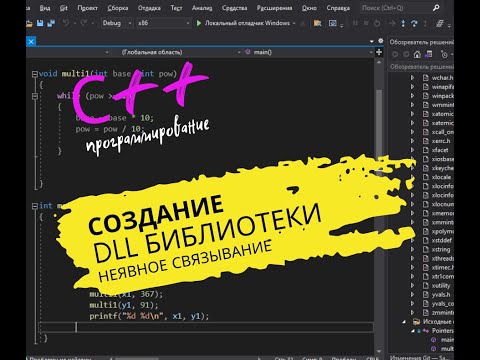480x360 pixels.
Task: Pause the debugging session
Action: point(355,23)
